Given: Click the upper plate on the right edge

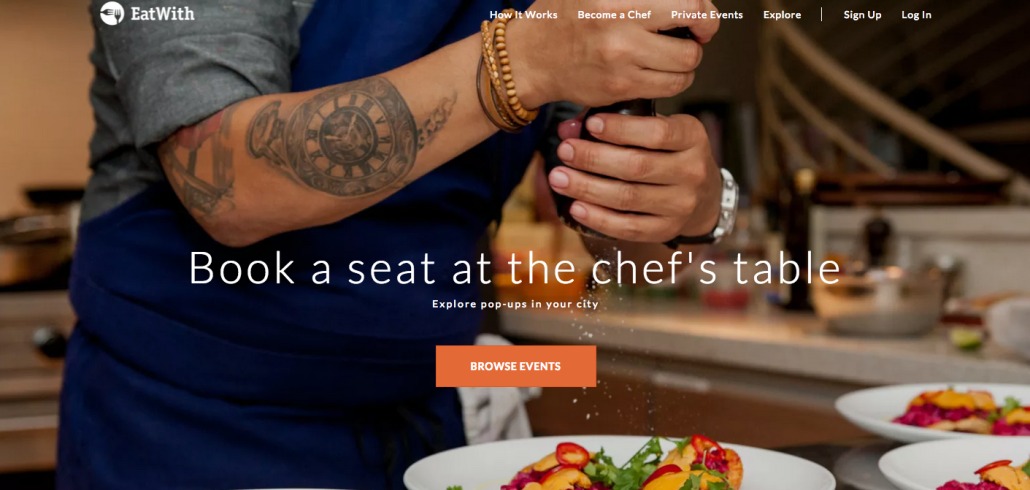Looking at the screenshot, I should coord(933,412).
